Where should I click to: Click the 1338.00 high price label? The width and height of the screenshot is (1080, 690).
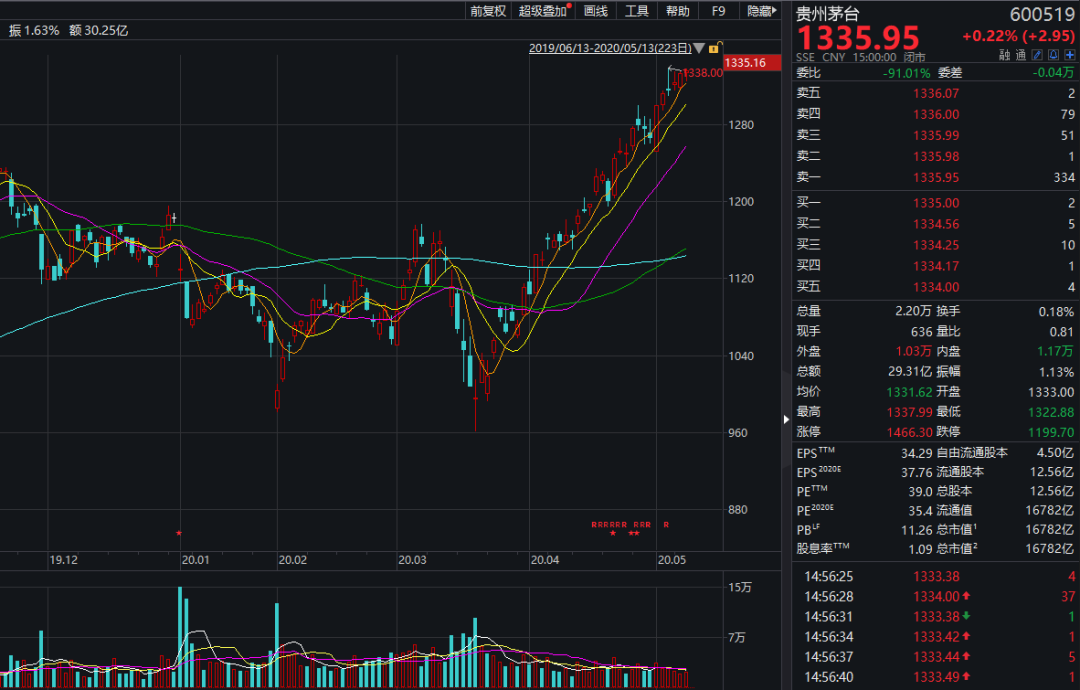pos(703,73)
